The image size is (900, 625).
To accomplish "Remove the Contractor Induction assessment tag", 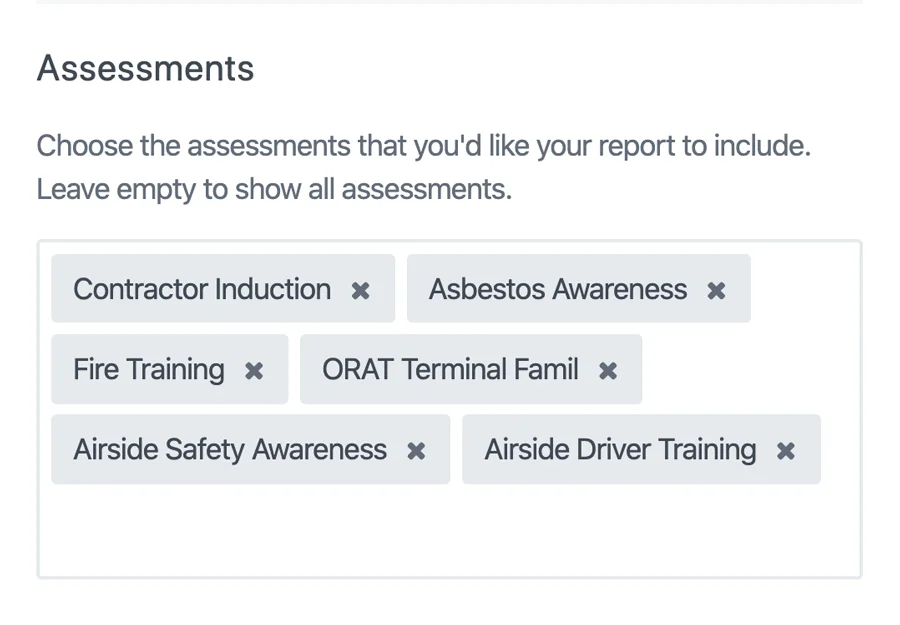I will 361,290.
